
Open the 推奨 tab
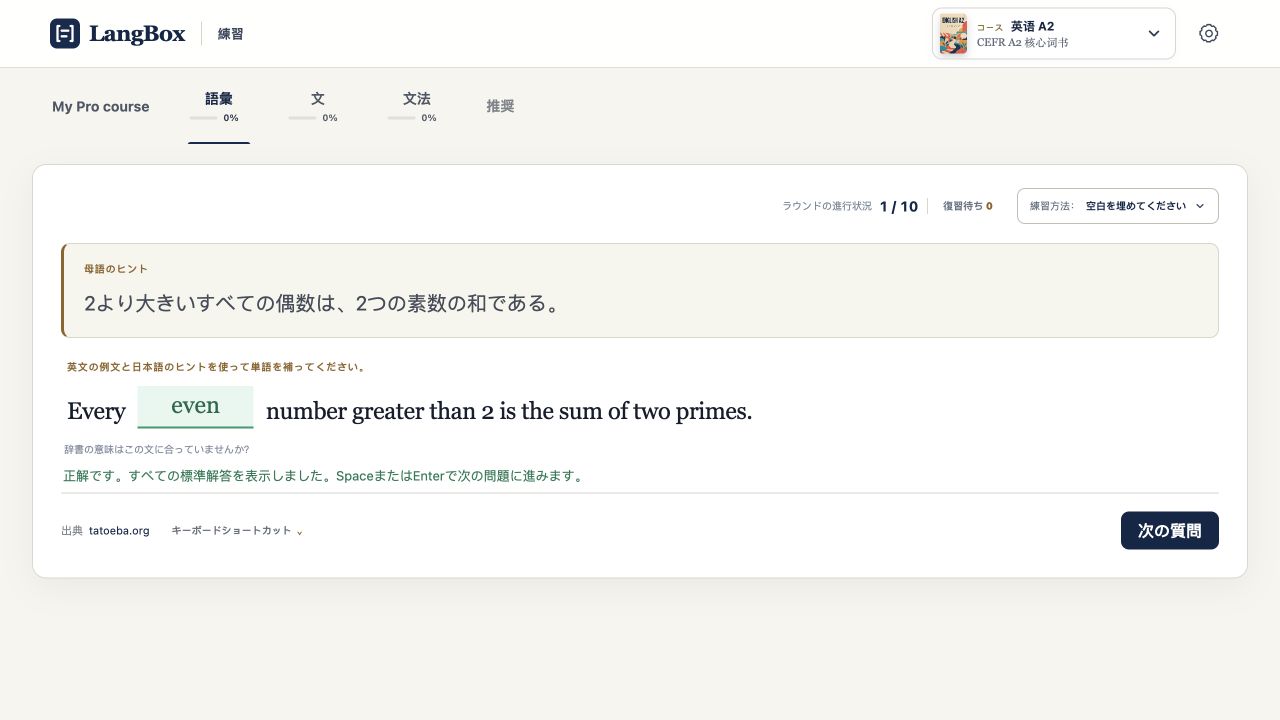coord(500,106)
